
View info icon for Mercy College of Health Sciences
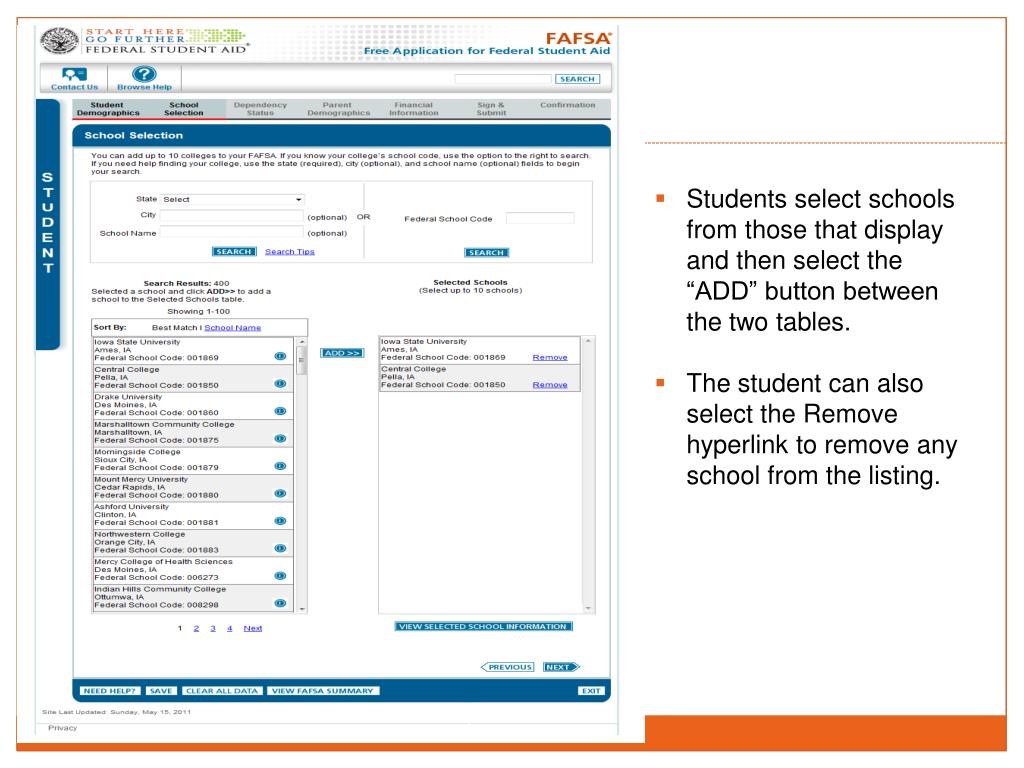click(x=280, y=575)
